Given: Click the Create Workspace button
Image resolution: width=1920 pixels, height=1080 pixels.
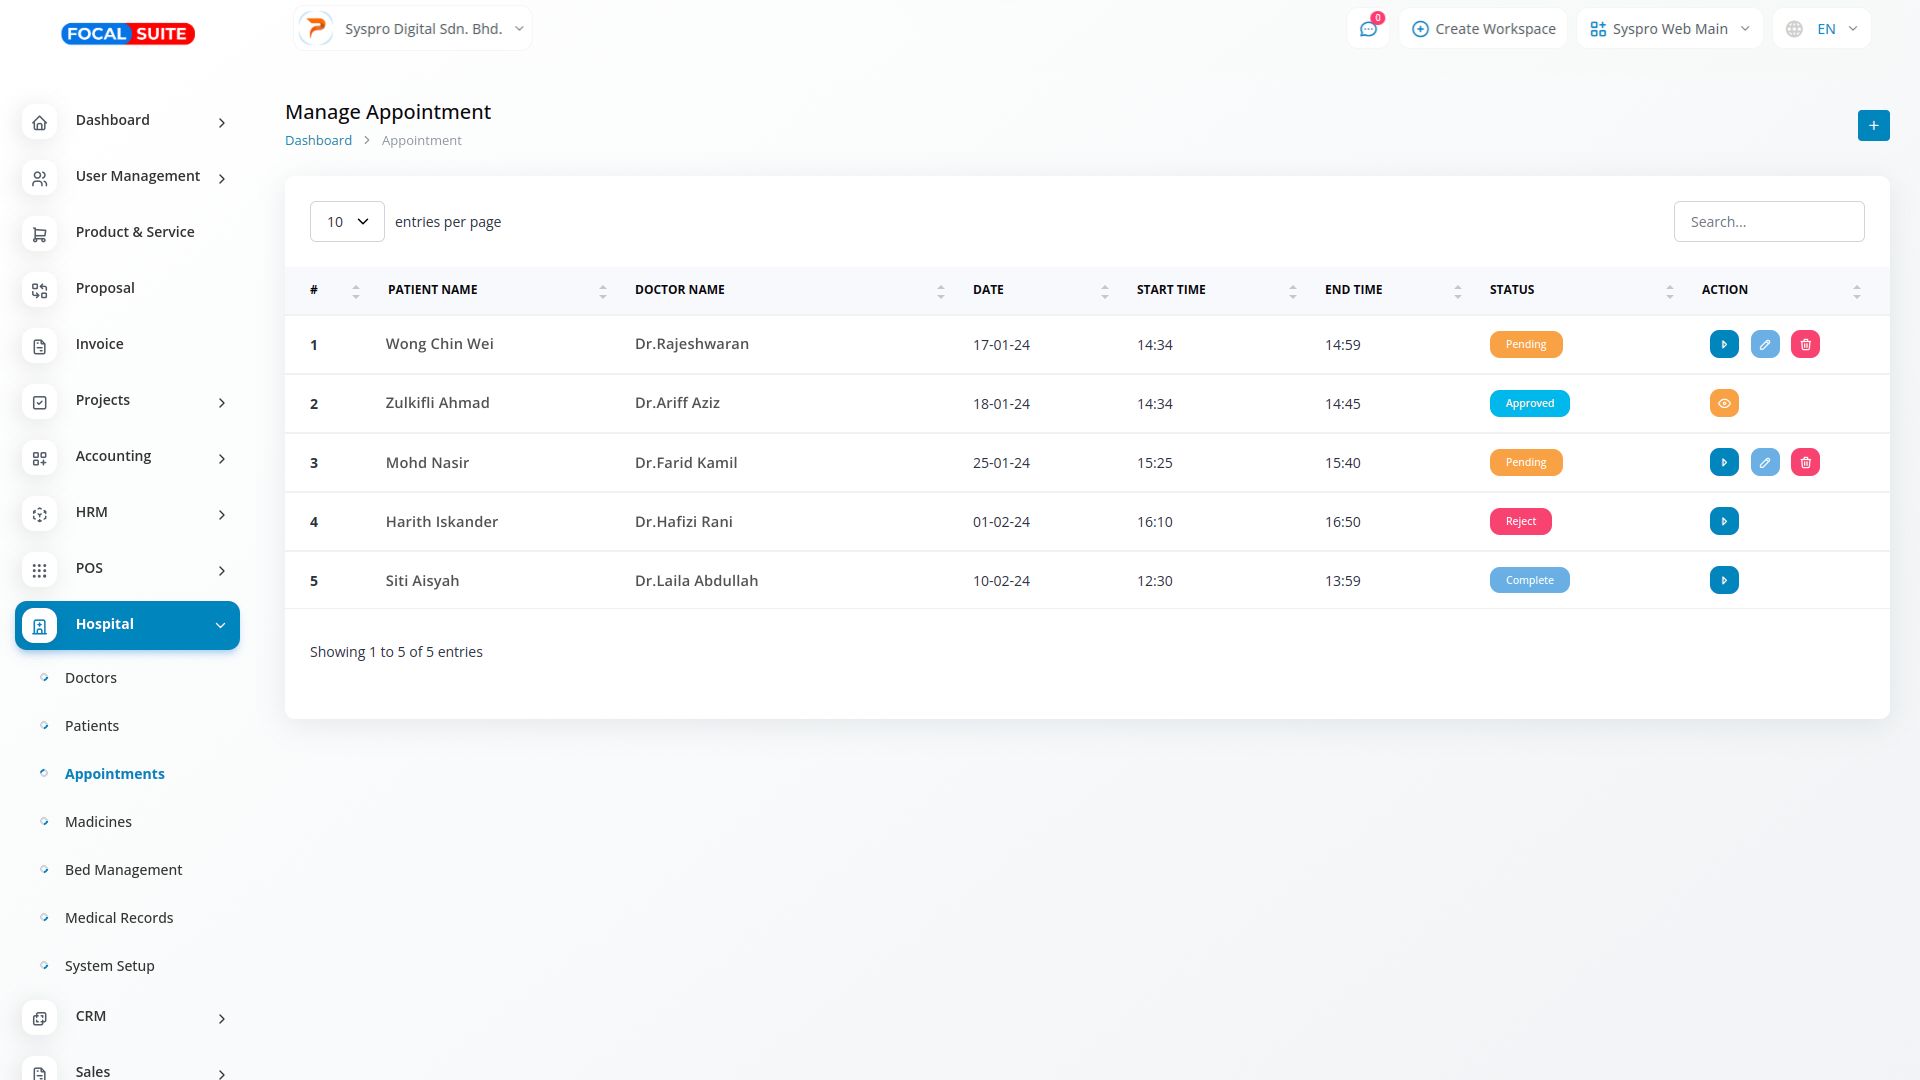Looking at the screenshot, I should (1483, 29).
